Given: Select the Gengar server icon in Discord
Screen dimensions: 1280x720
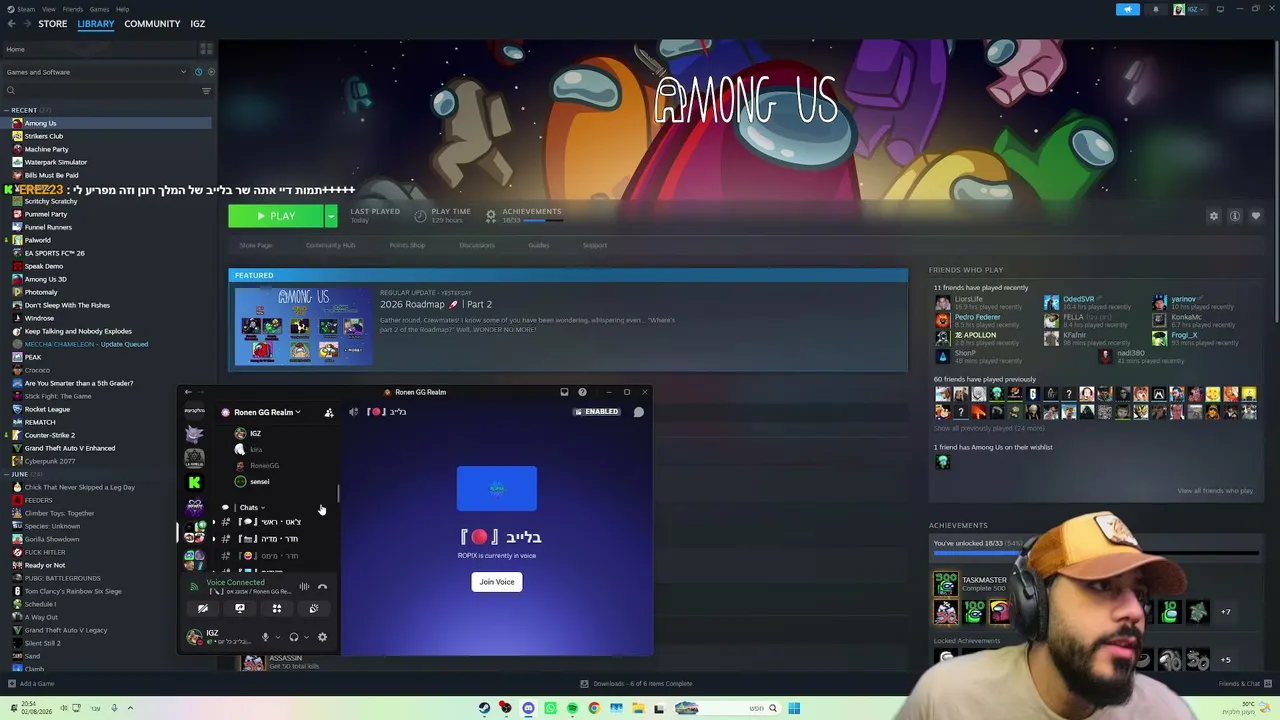Looking at the screenshot, I should [x=194, y=434].
